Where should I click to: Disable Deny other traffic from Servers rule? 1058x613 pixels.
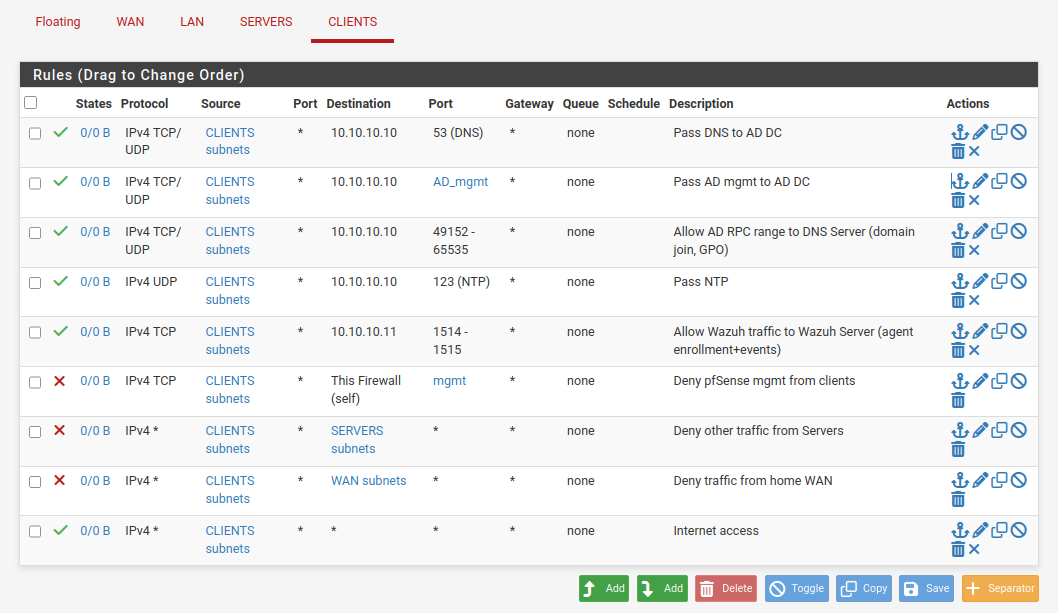point(1019,431)
